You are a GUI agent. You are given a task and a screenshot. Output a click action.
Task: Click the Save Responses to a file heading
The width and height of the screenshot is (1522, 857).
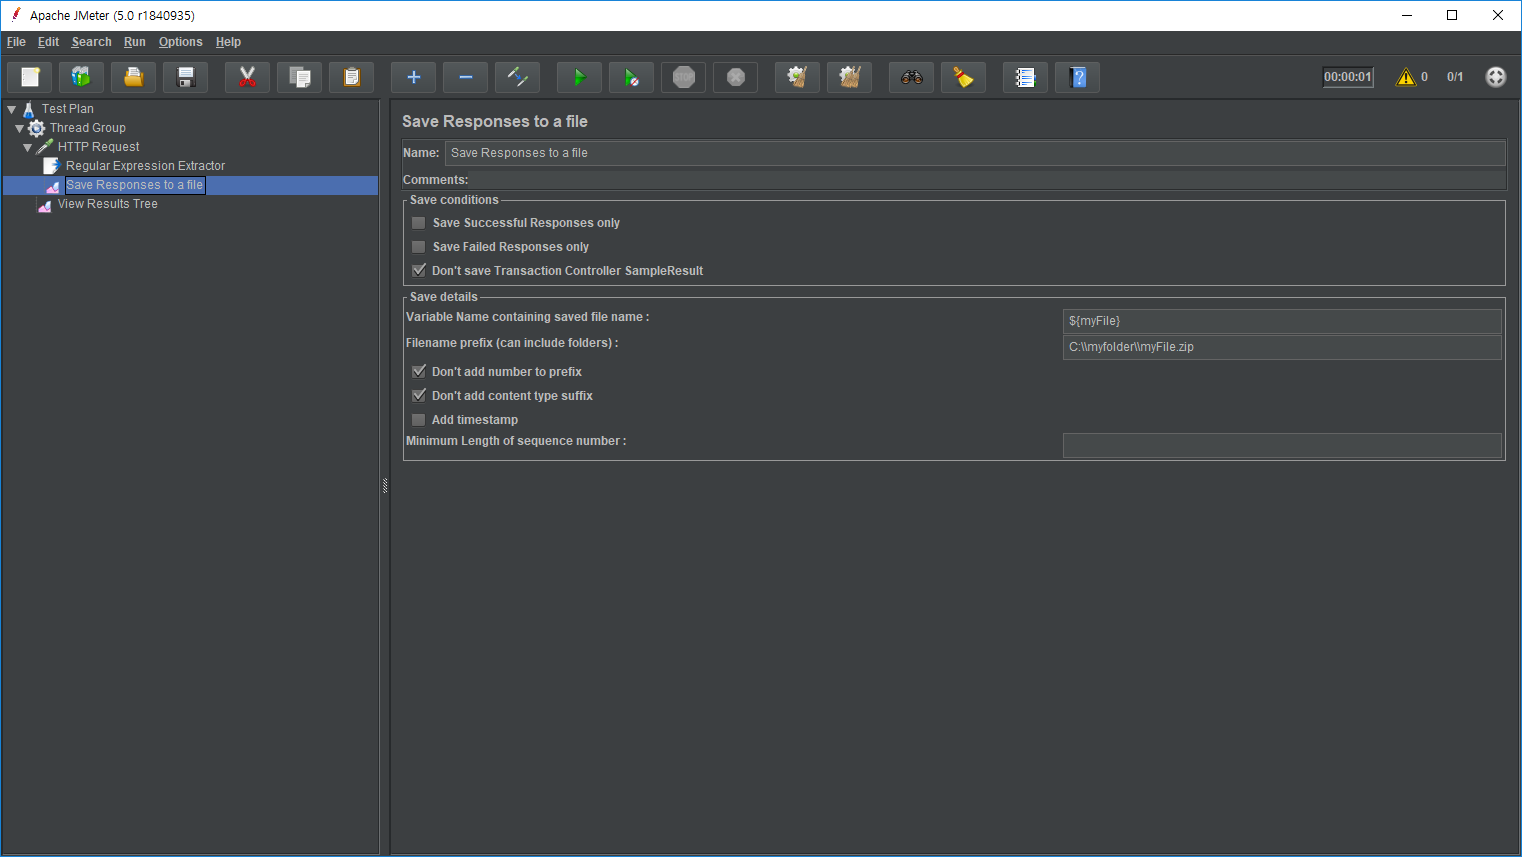(x=495, y=121)
